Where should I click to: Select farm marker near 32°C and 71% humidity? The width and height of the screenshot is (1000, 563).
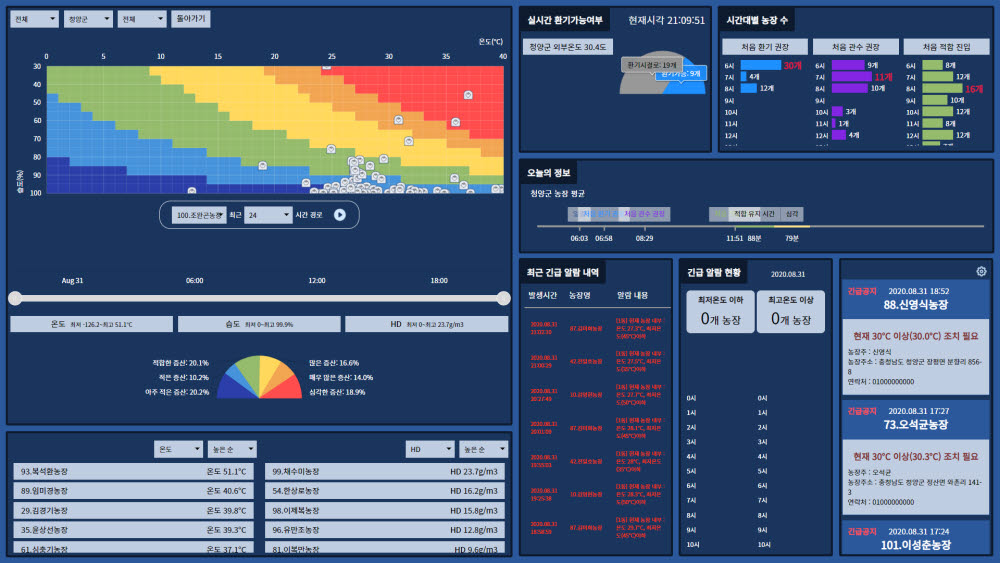[x=409, y=141]
